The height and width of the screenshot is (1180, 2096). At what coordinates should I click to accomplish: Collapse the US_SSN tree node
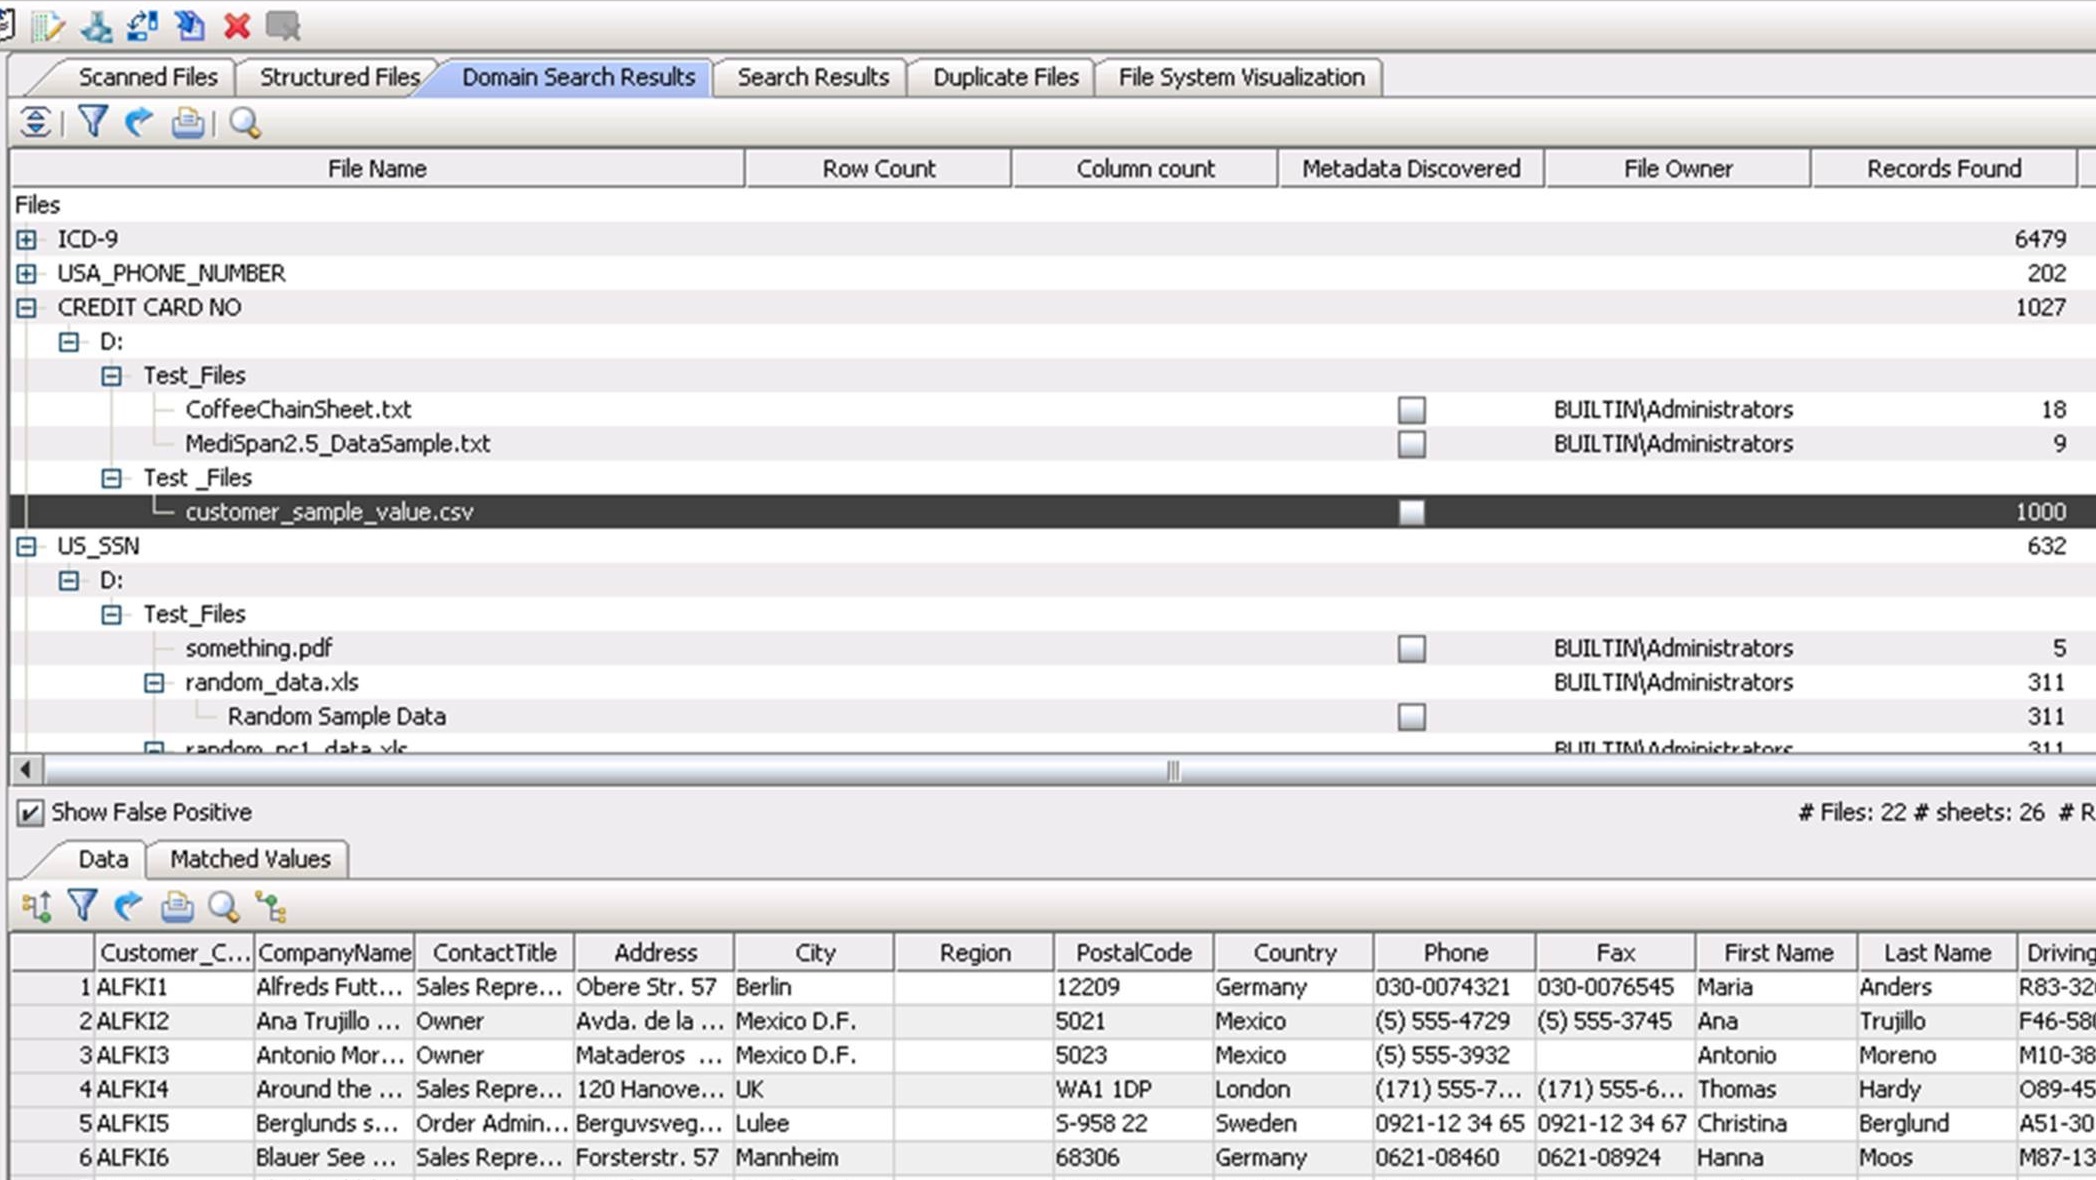pyautogui.click(x=27, y=546)
